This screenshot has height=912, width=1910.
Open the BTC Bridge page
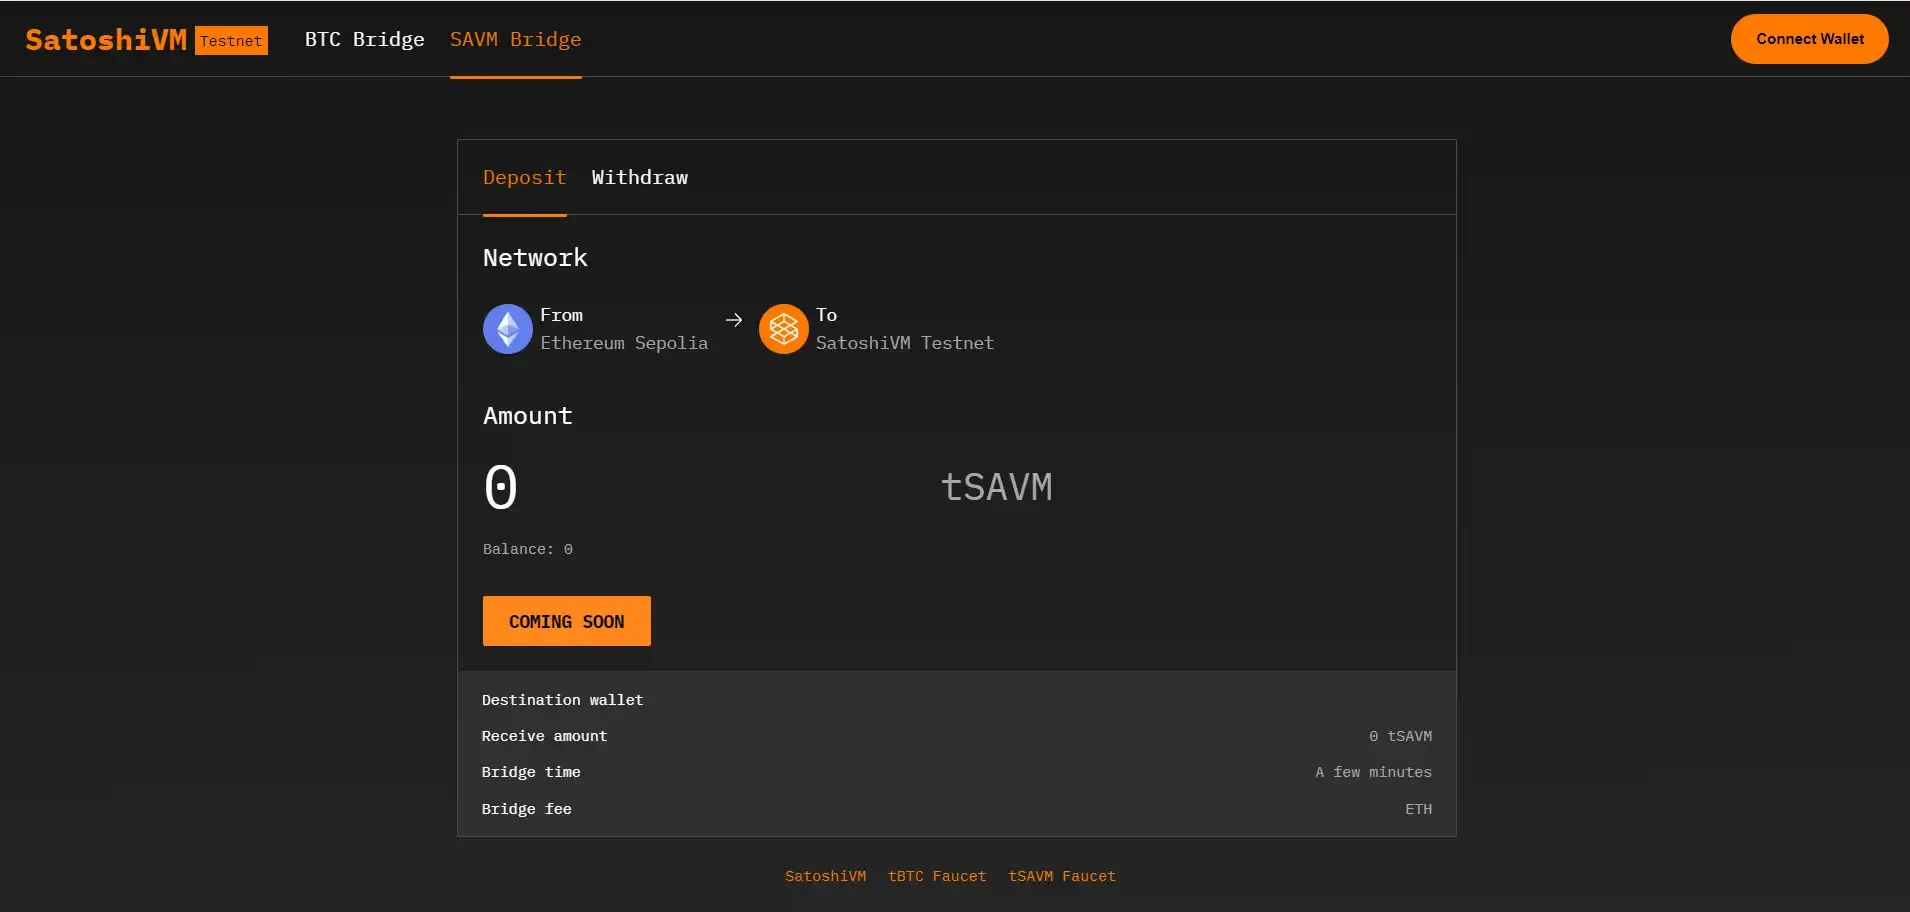[x=364, y=40]
